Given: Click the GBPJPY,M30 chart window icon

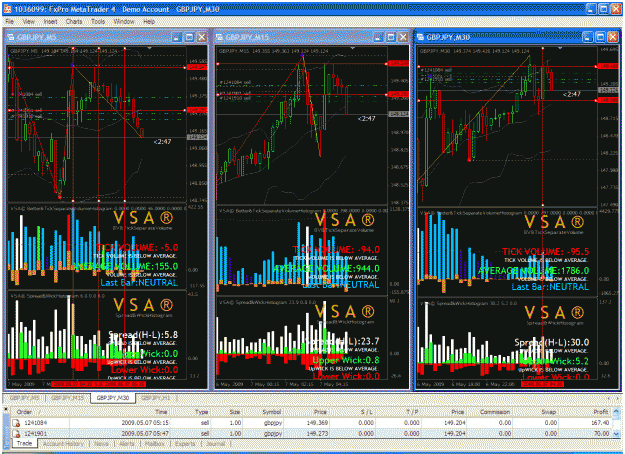Looking at the screenshot, I should pyautogui.click(x=420, y=37).
